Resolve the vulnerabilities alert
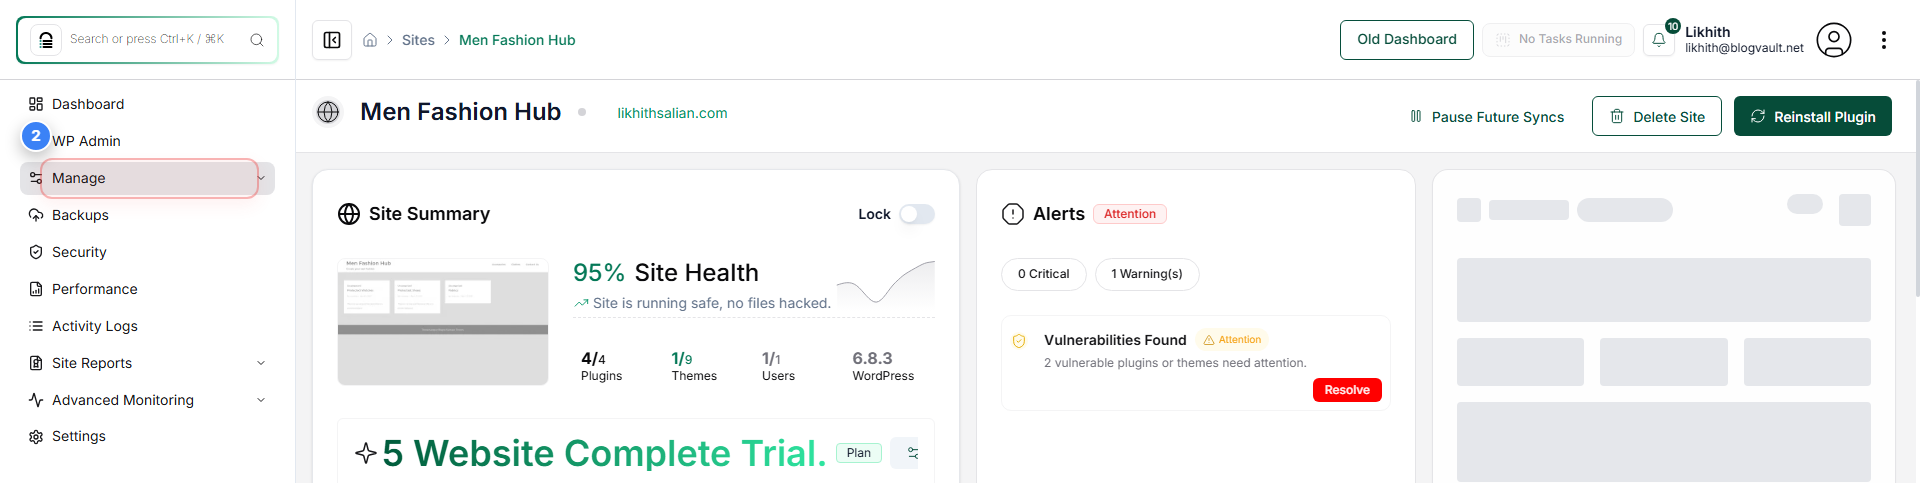This screenshot has width=1920, height=483. tap(1346, 390)
